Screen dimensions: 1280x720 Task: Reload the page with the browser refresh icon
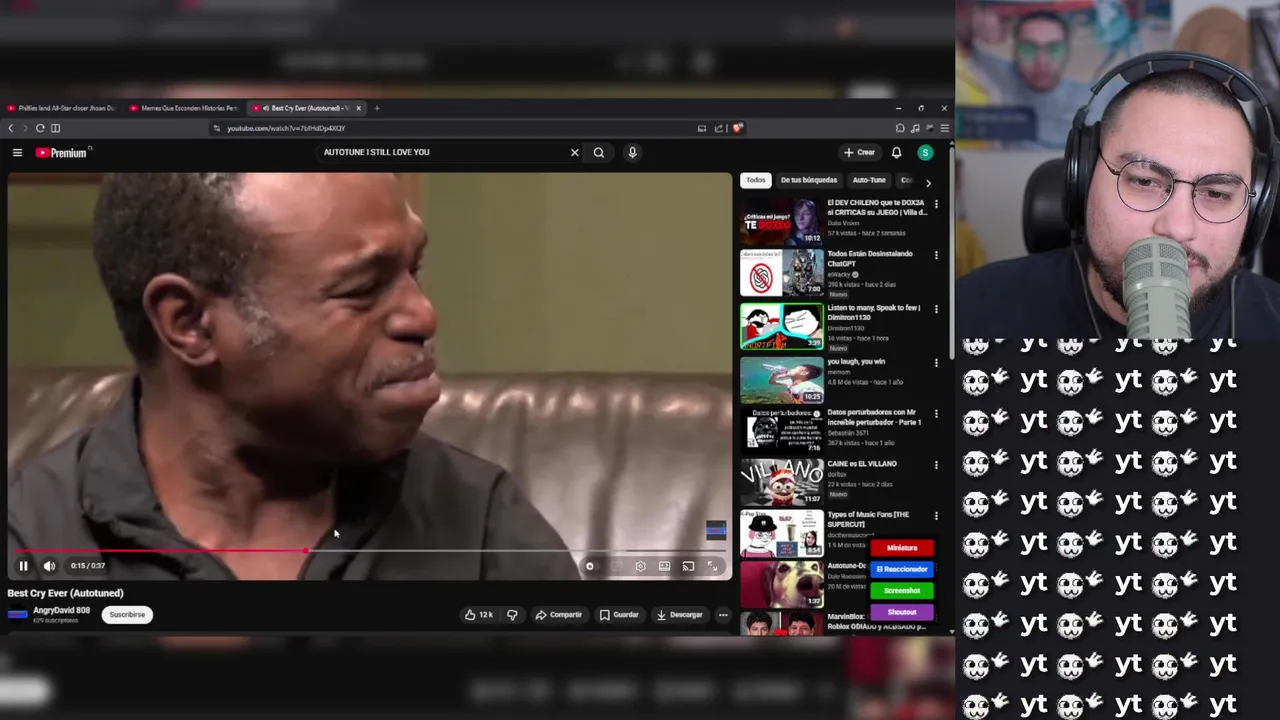coord(40,128)
